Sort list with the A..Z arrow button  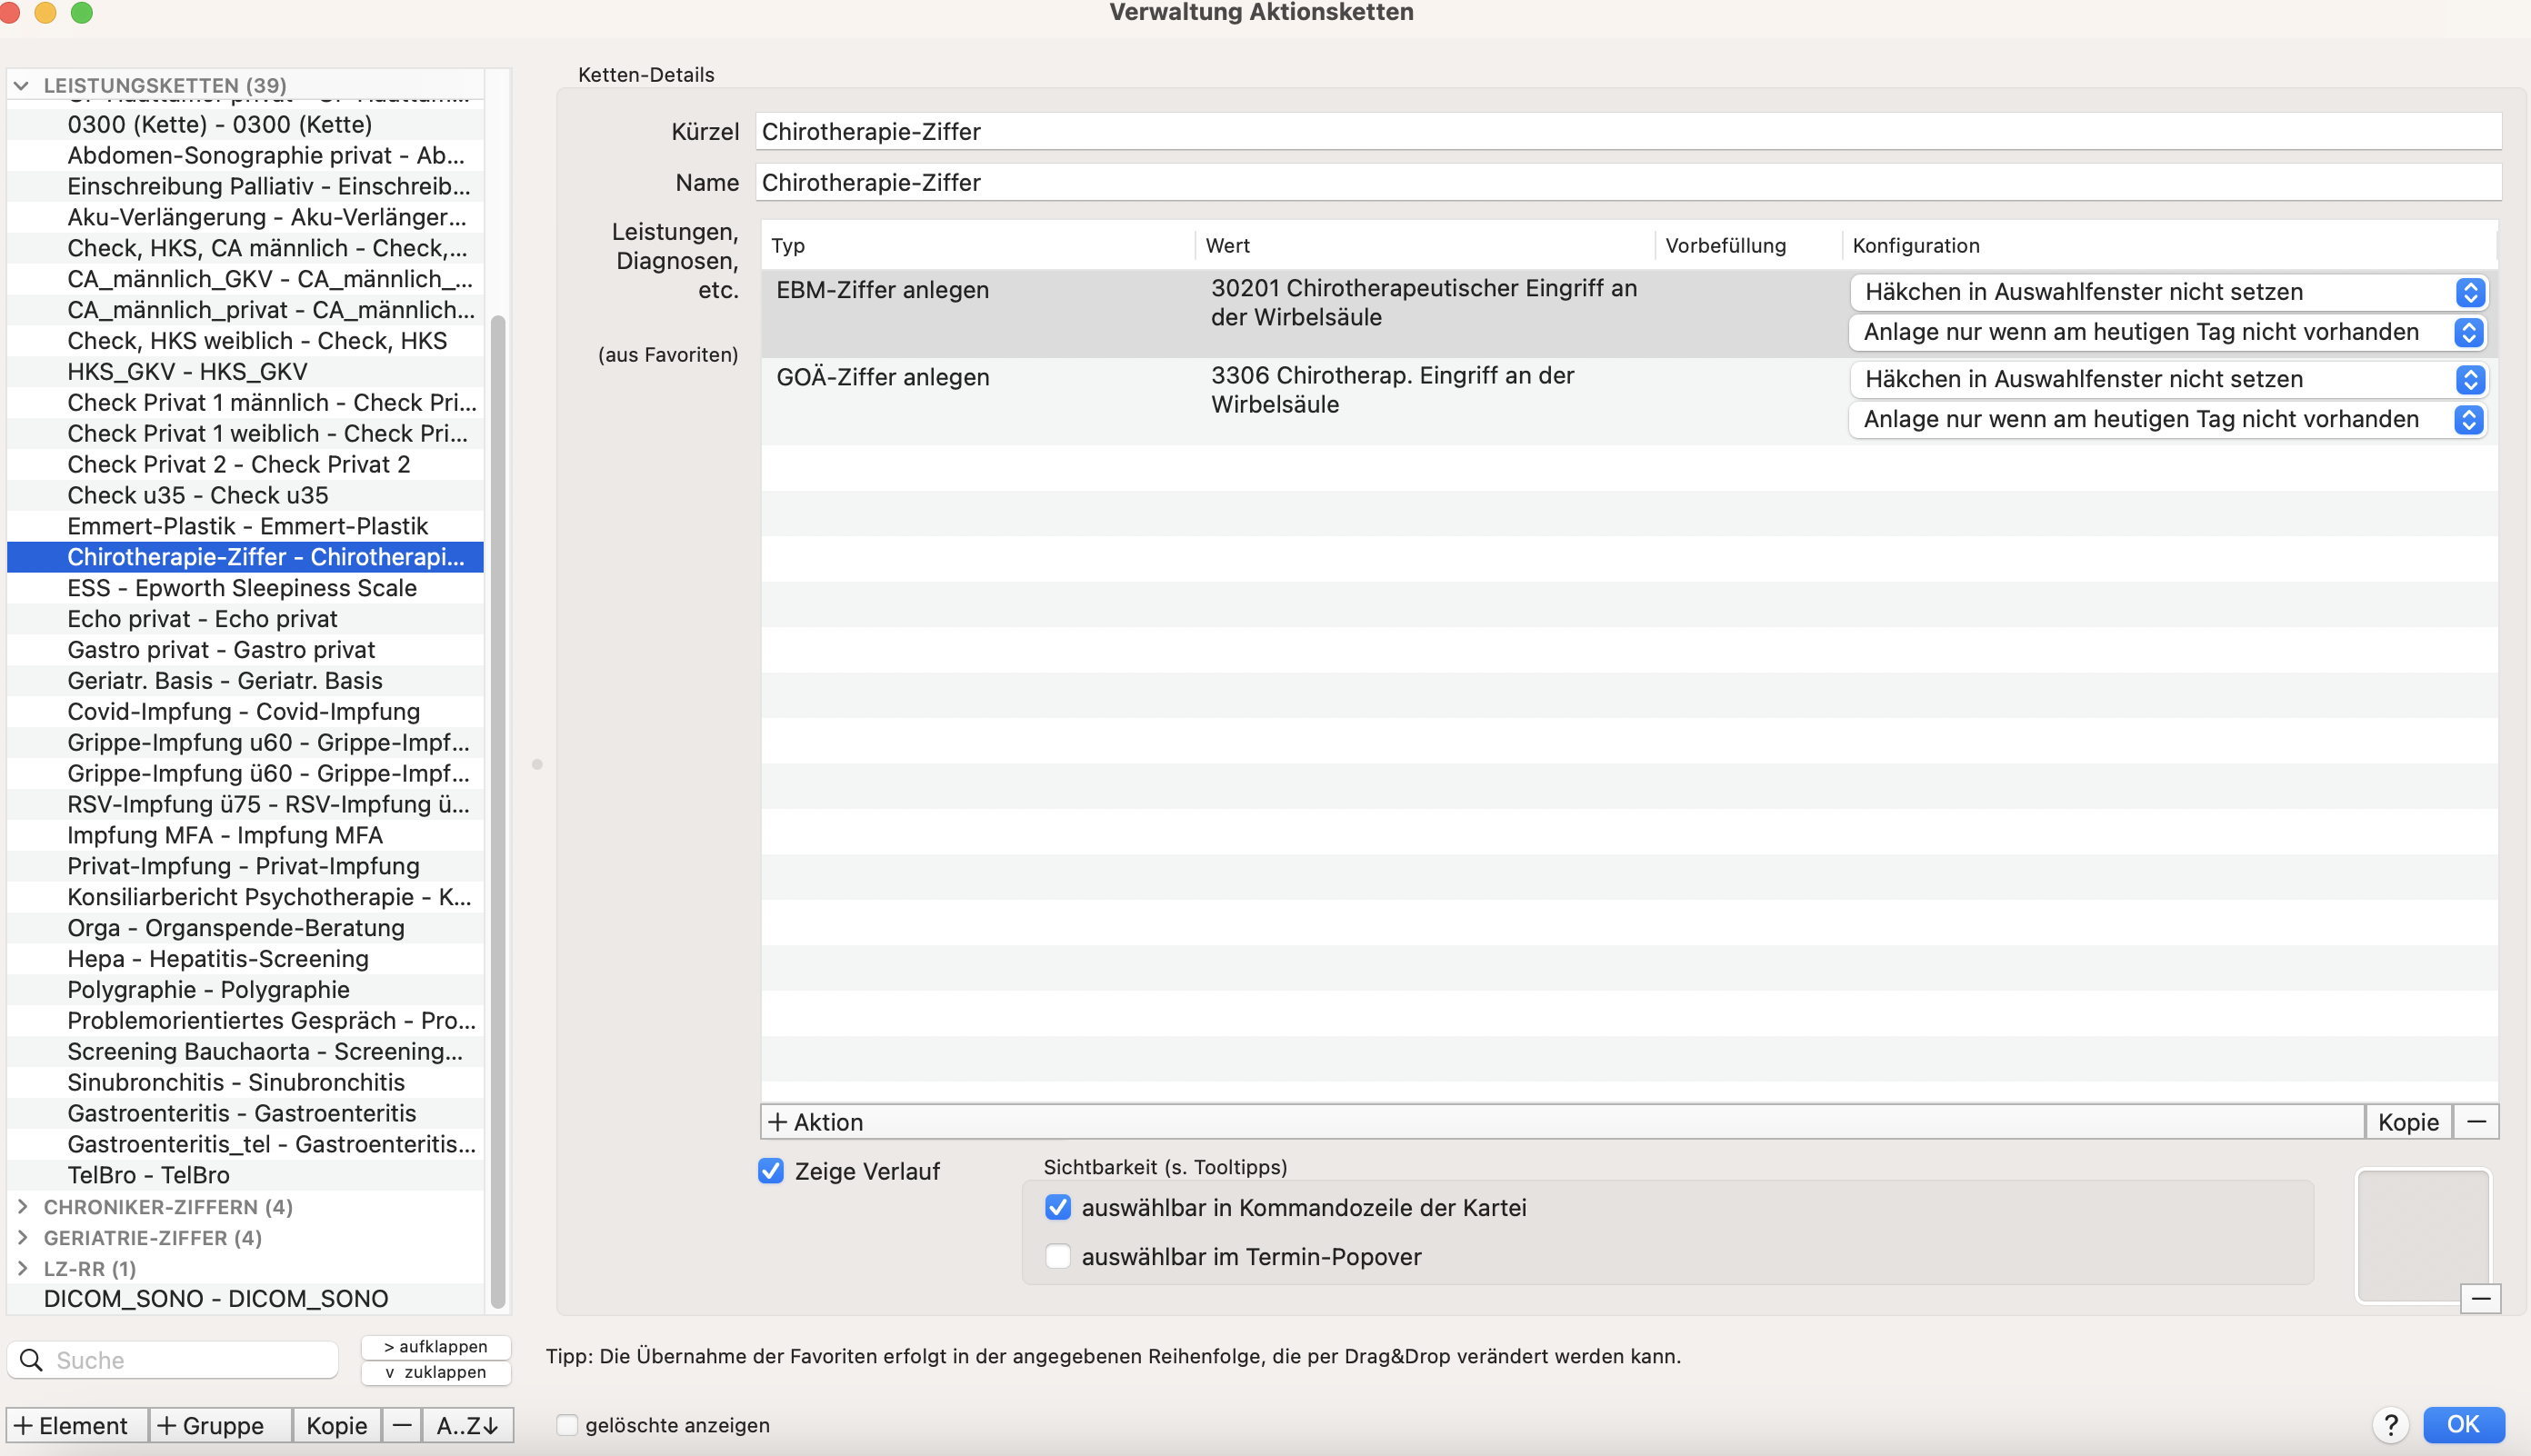(x=467, y=1425)
